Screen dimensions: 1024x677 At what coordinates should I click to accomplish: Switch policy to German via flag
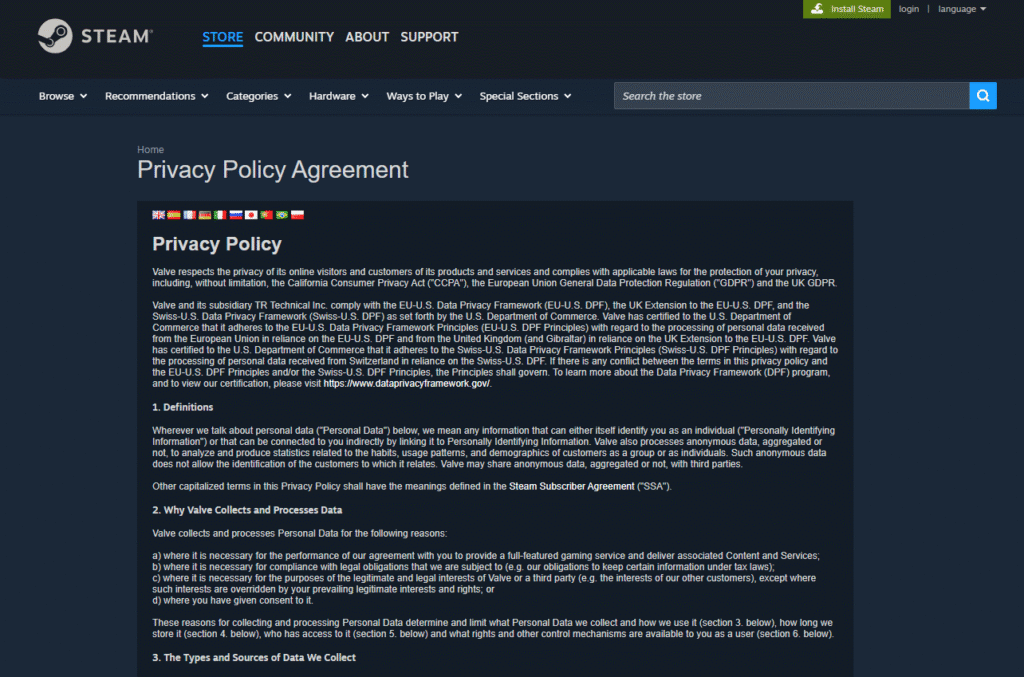click(x=205, y=215)
